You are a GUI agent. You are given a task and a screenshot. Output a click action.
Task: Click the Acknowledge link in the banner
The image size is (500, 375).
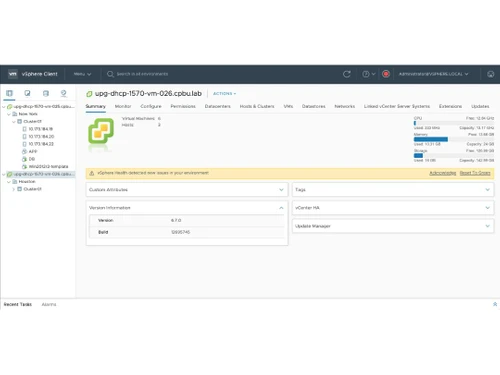(x=442, y=173)
